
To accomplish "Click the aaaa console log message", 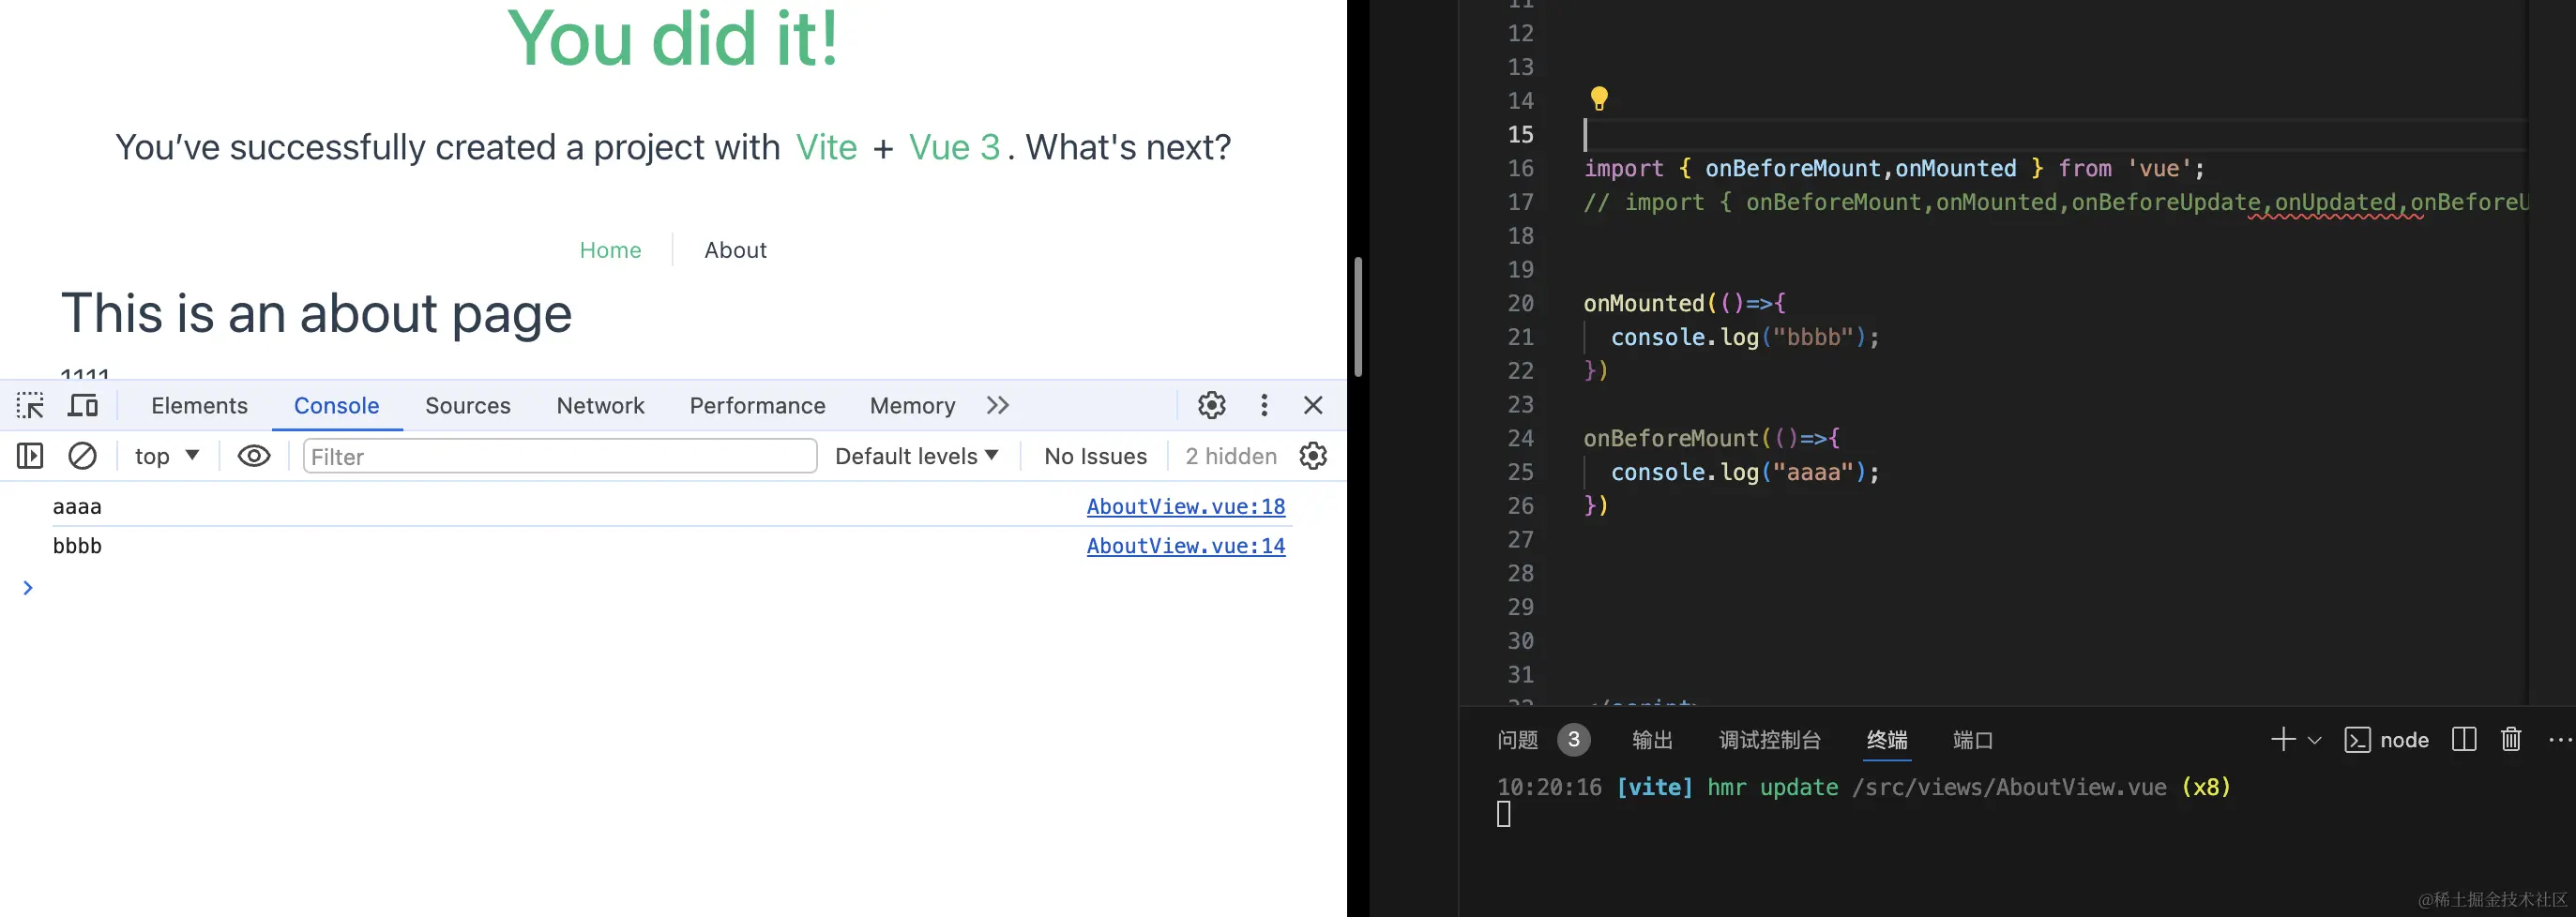I will coord(77,506).
